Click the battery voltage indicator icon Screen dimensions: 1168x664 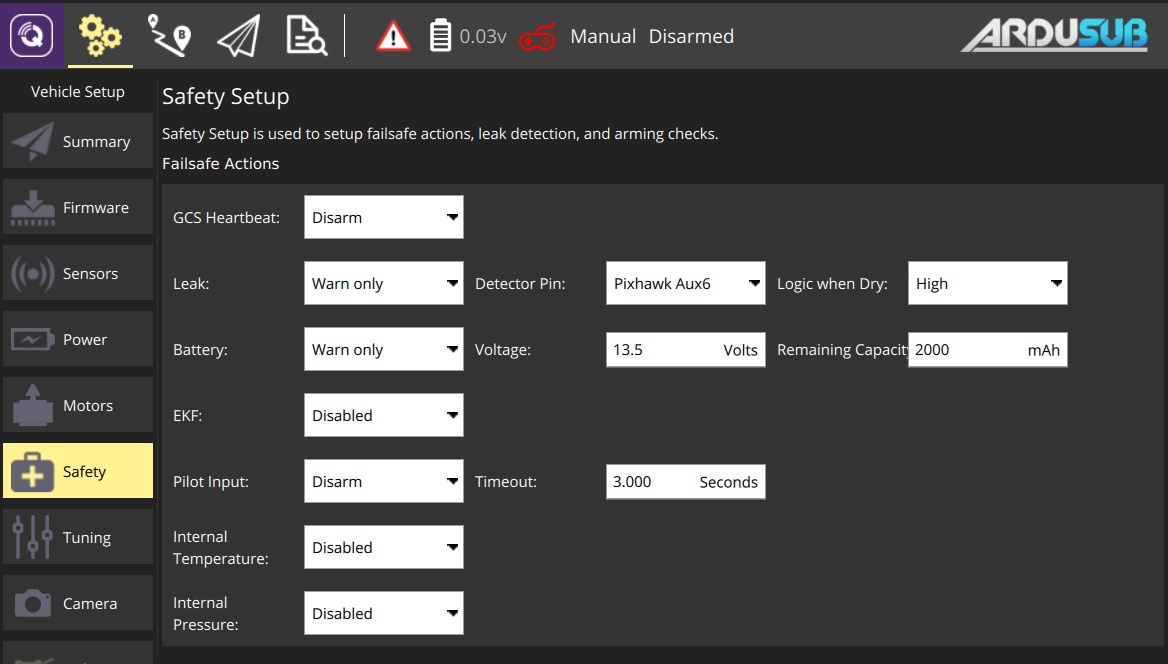tap(440, 36)
